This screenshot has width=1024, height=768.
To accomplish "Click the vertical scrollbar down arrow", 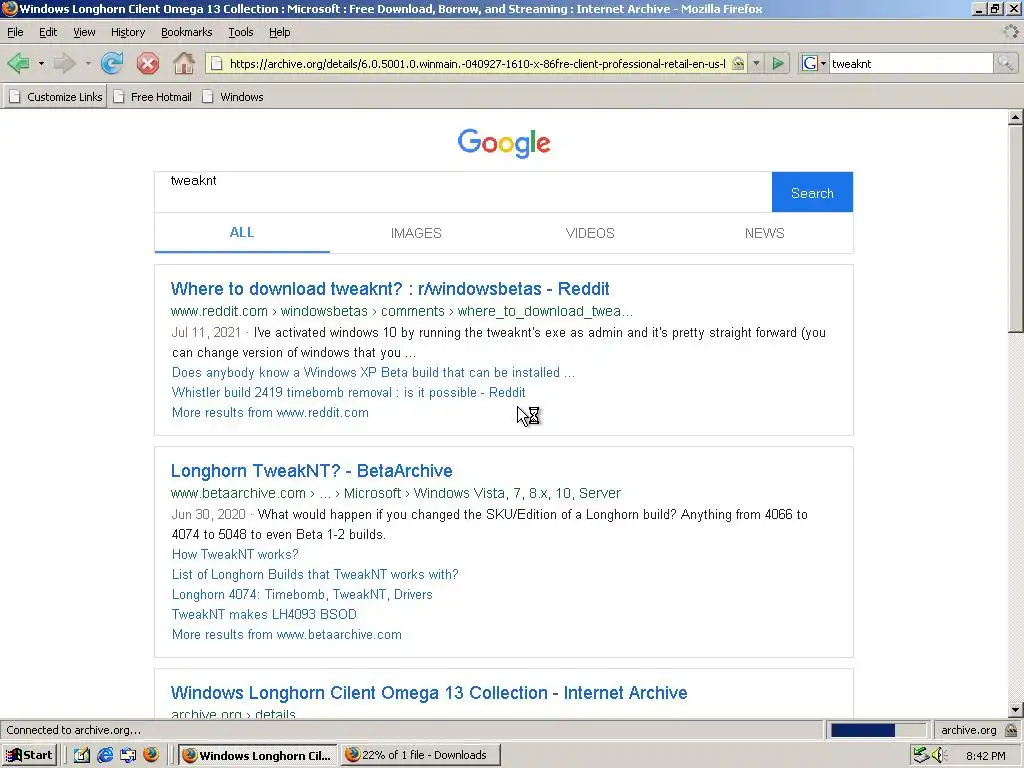I will [1015, 710].
